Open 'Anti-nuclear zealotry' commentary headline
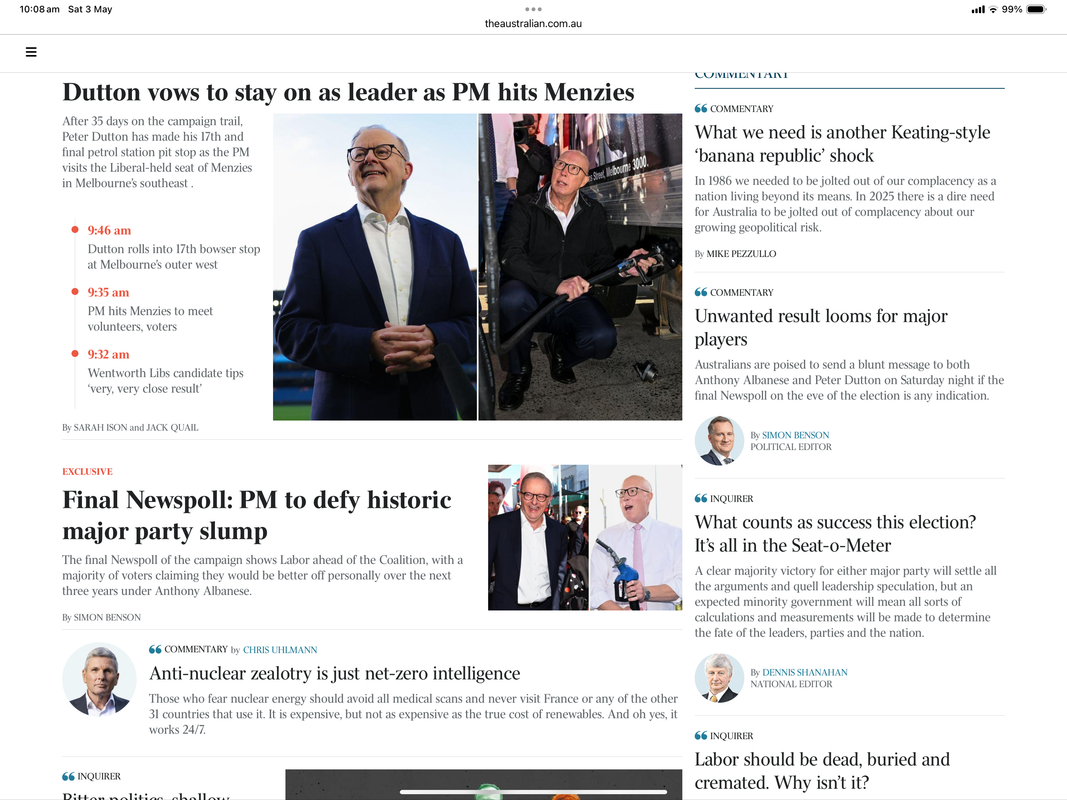1067x800 pixels. pyautogui.click(x=335, y=673)
